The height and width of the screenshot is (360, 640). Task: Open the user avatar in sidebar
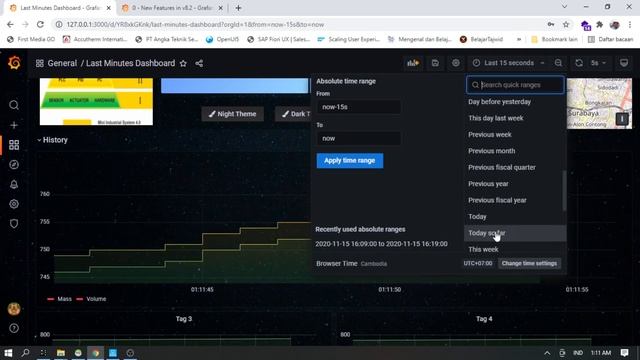tap(14, 309)
